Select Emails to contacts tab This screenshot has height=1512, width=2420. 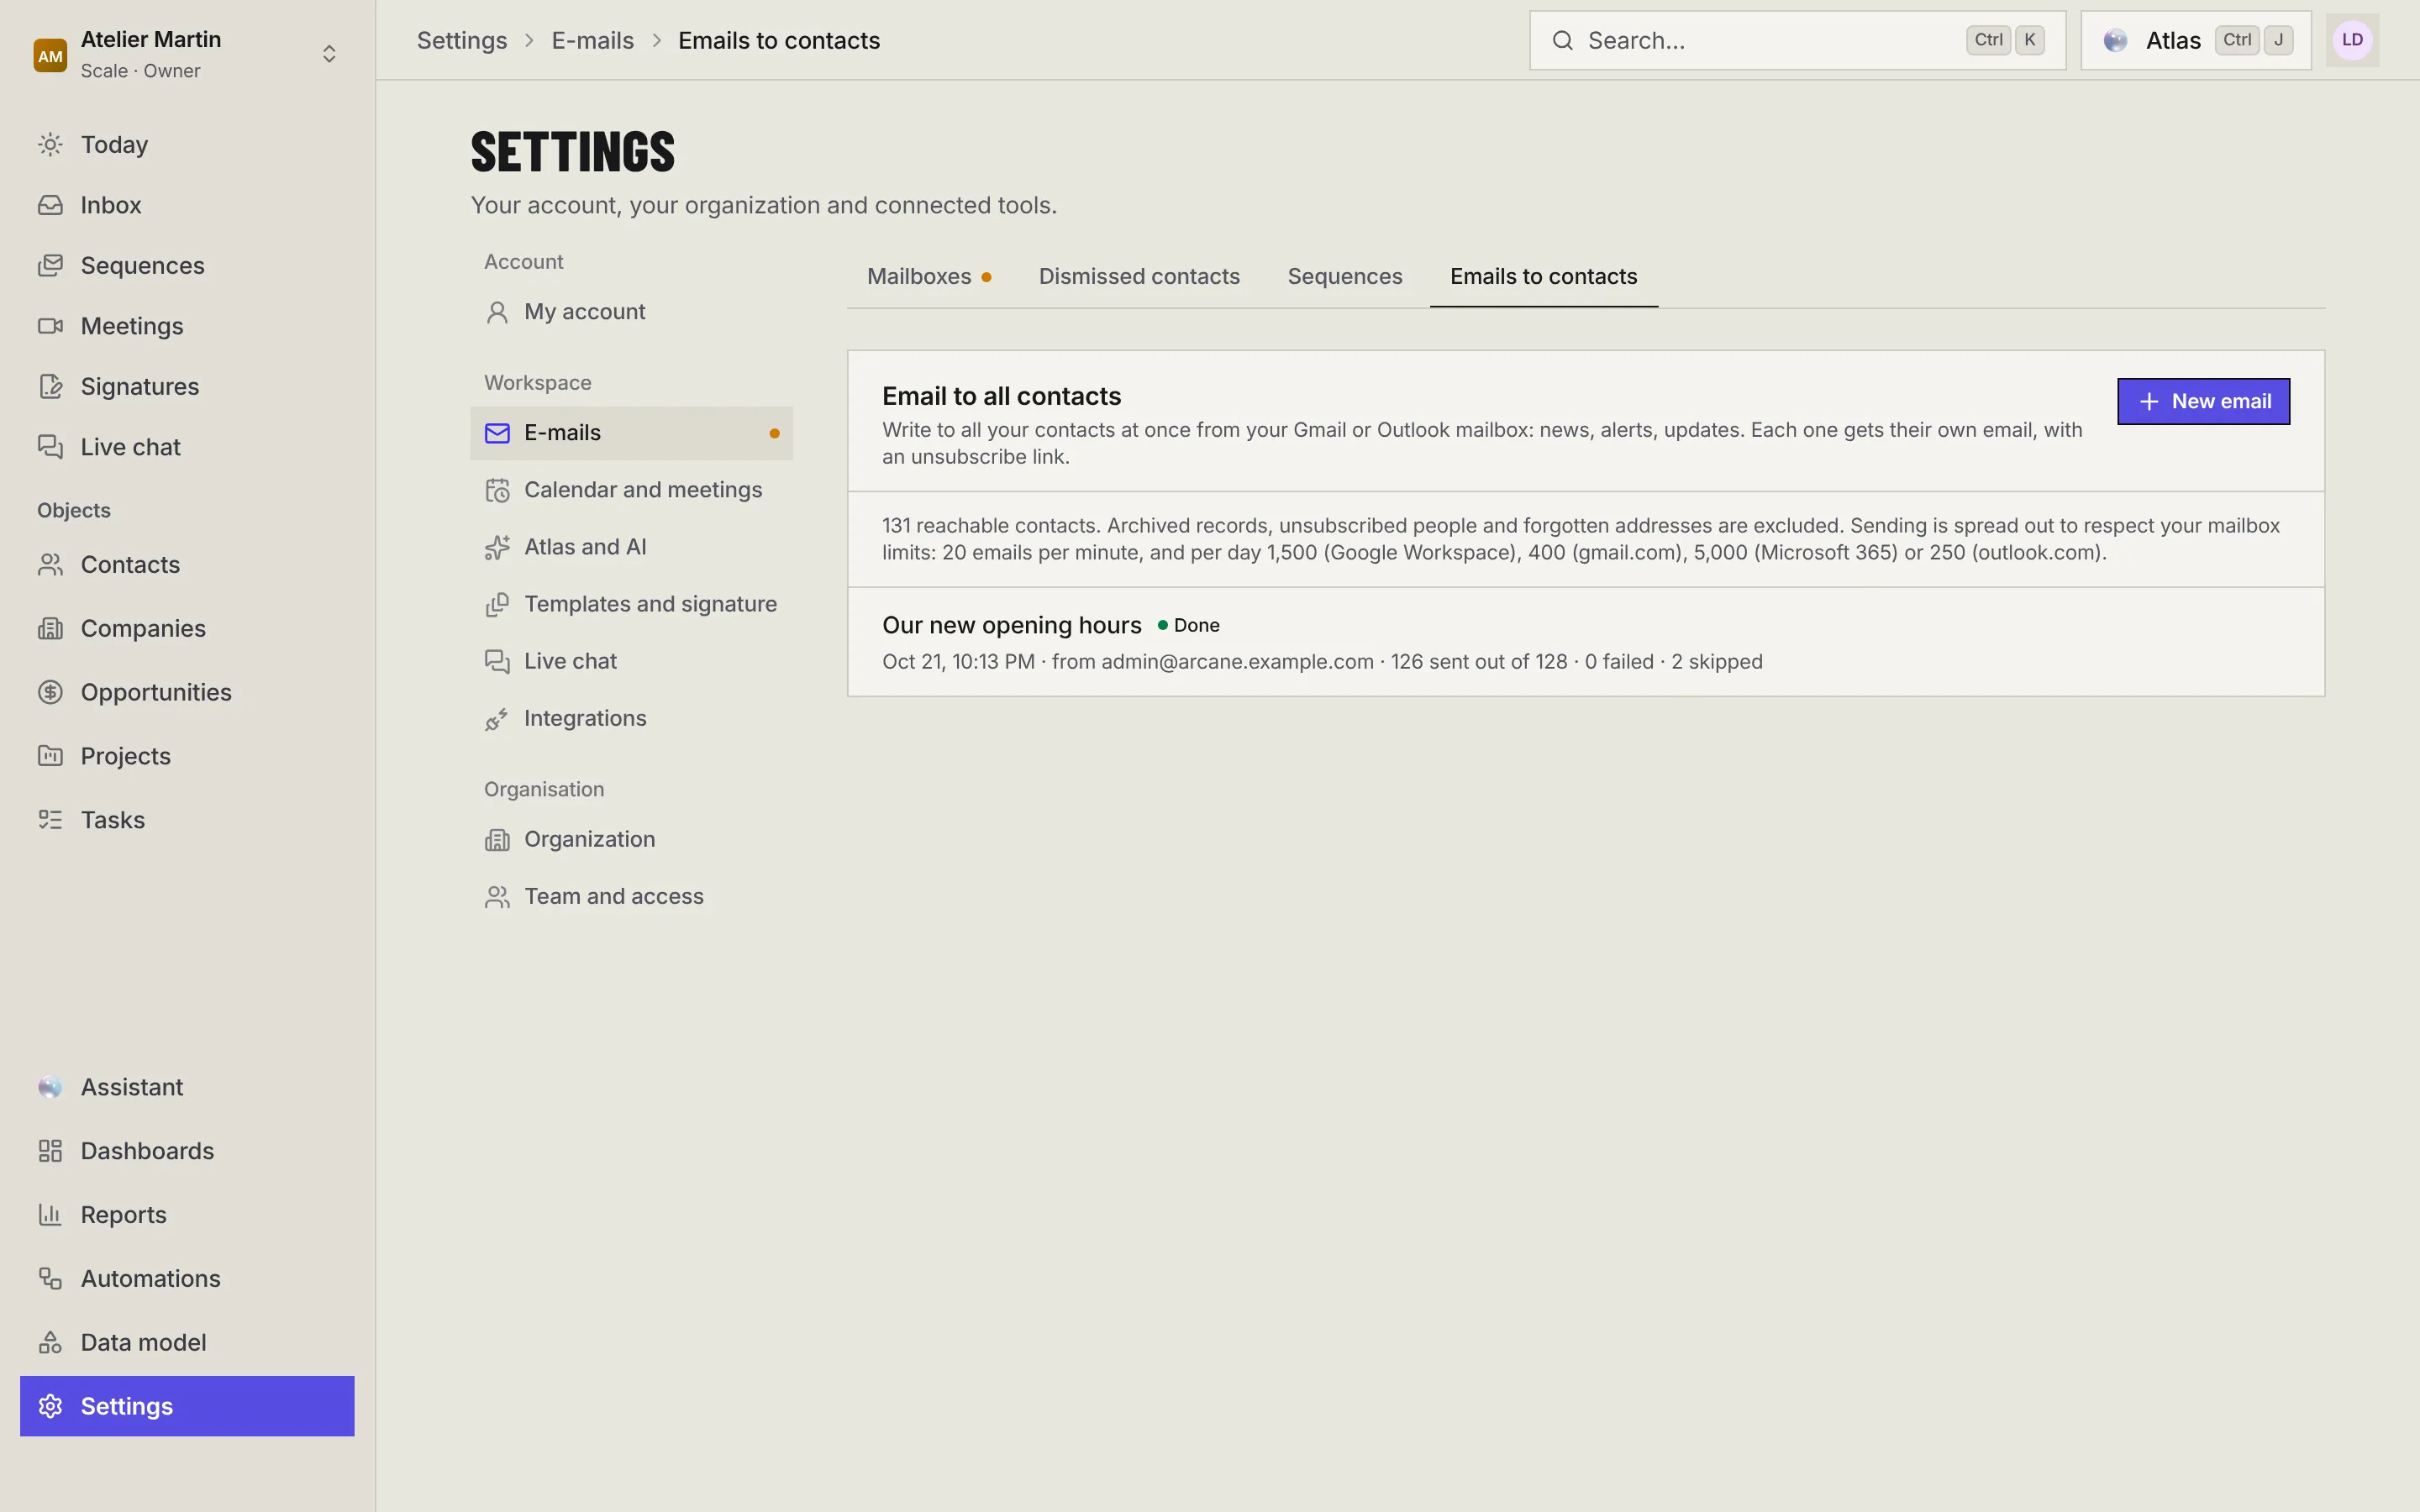pos(1543,277)
